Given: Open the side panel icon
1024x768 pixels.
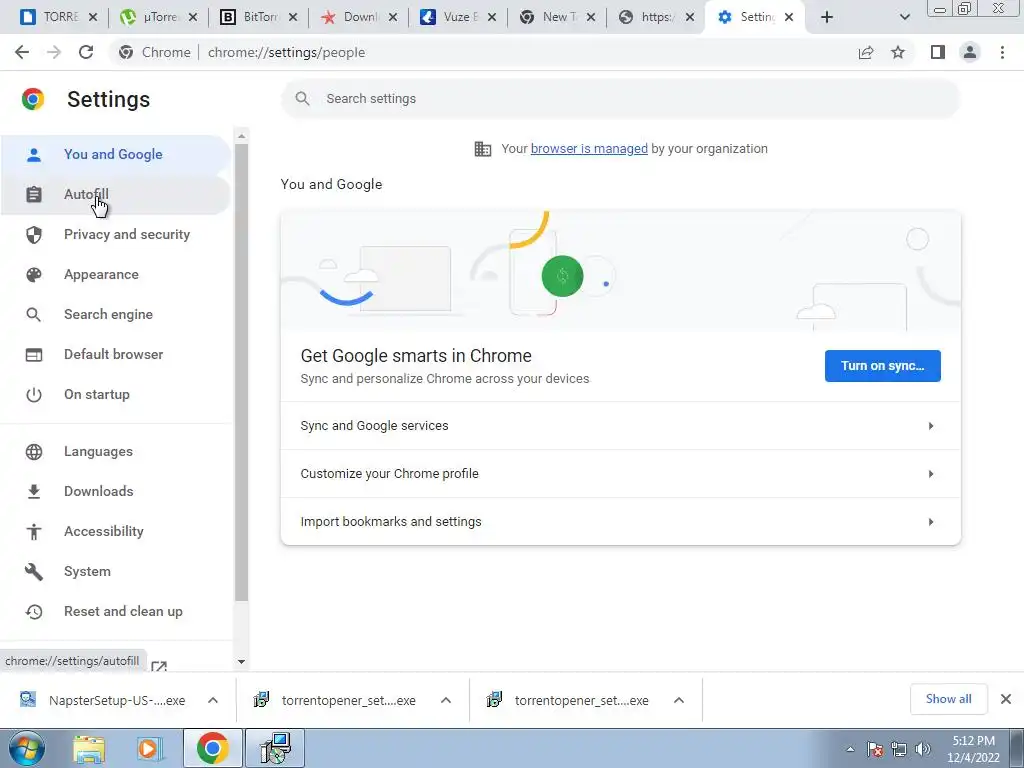Looking at the screenshot, I should [x=938, y=52].
